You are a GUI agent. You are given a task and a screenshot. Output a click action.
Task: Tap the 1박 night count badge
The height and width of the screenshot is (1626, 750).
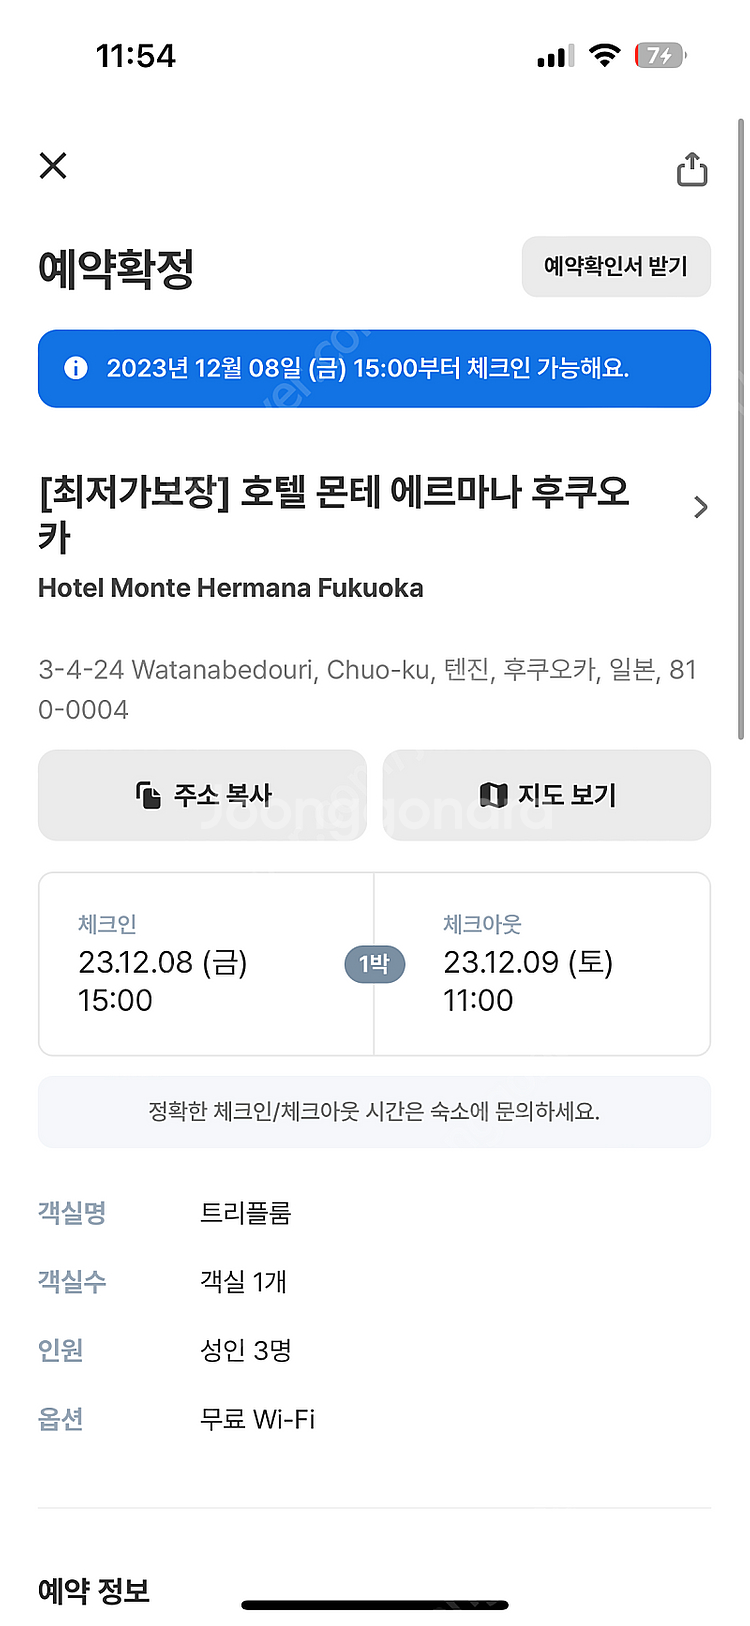[x=374, y=964]
